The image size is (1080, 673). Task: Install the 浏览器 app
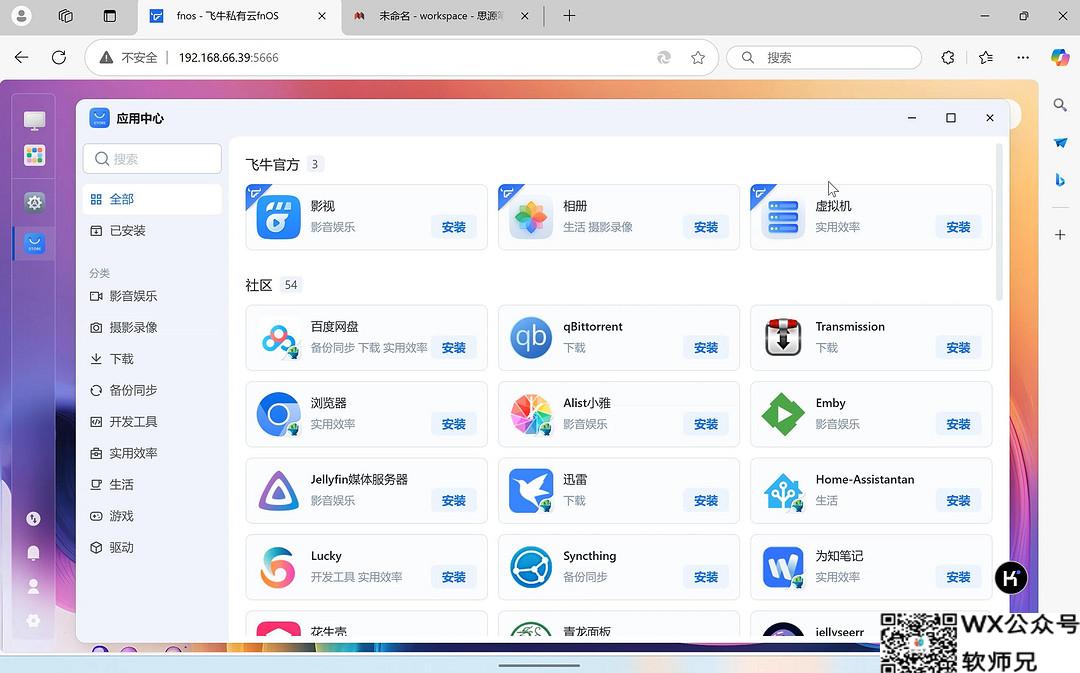[x=454, y=424]
